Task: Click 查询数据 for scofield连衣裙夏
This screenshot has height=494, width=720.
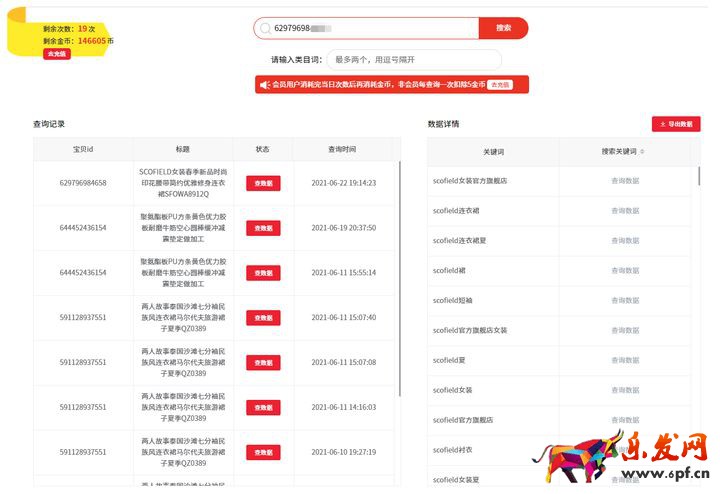Action: (x=625, y=241)
